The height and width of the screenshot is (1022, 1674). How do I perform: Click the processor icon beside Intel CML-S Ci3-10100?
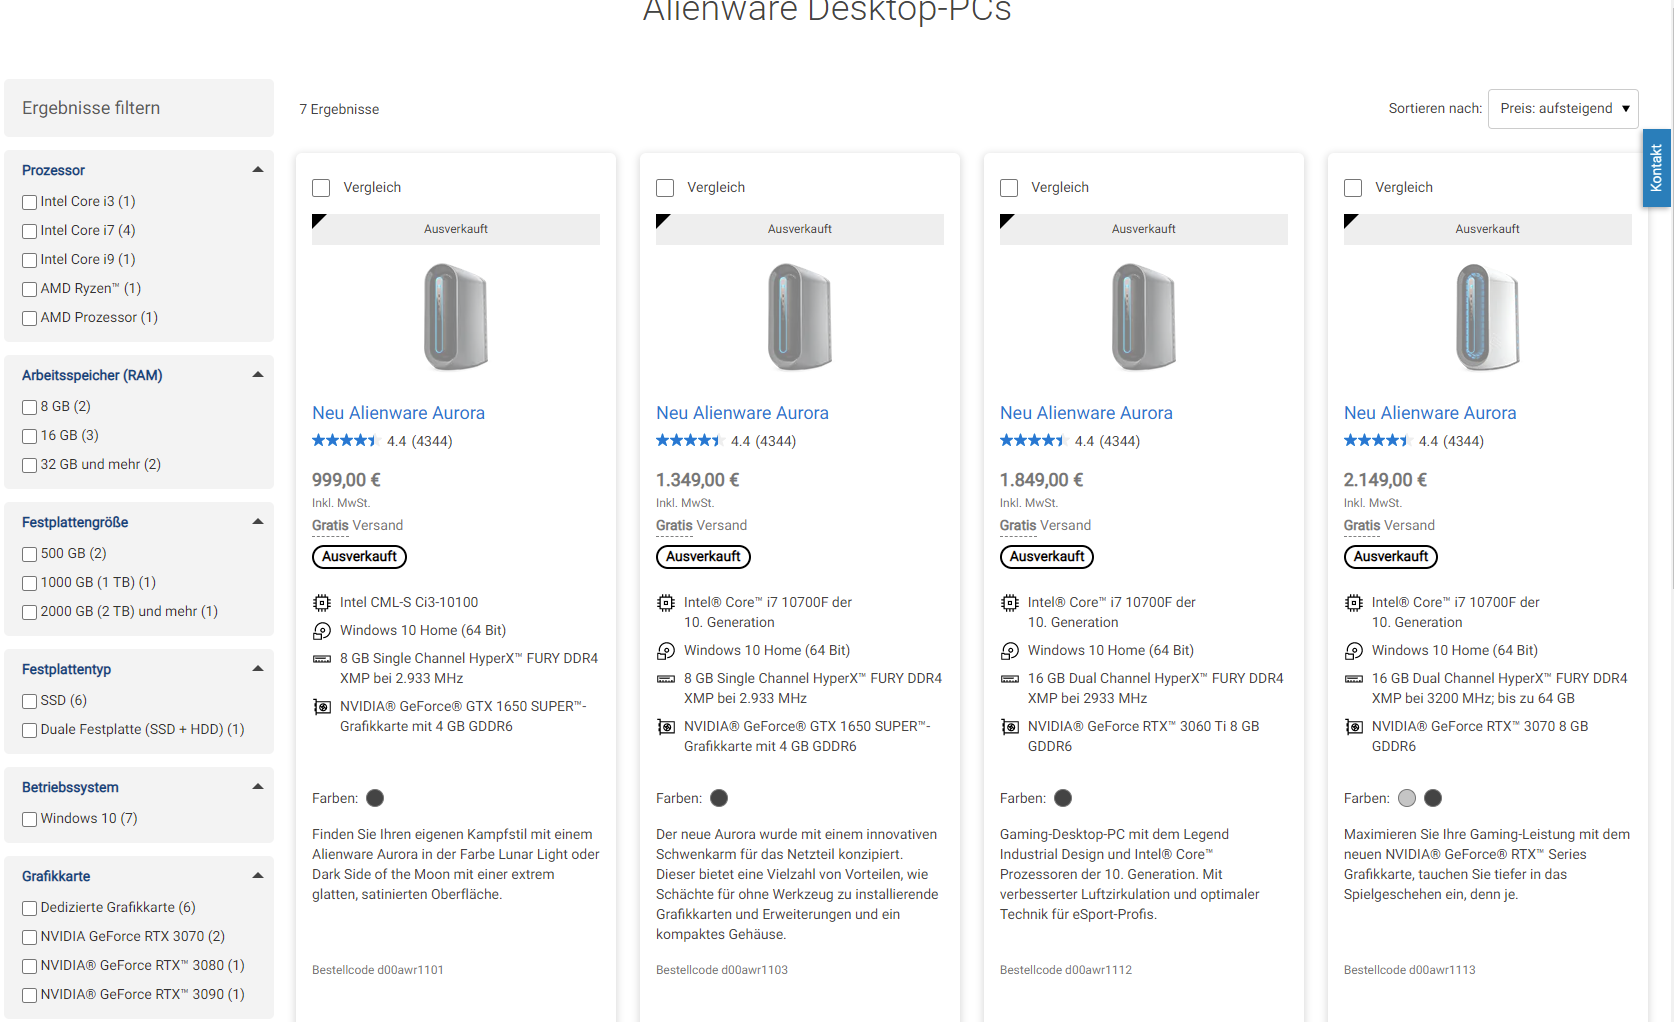pyautogui.click(x=321, y=603)
